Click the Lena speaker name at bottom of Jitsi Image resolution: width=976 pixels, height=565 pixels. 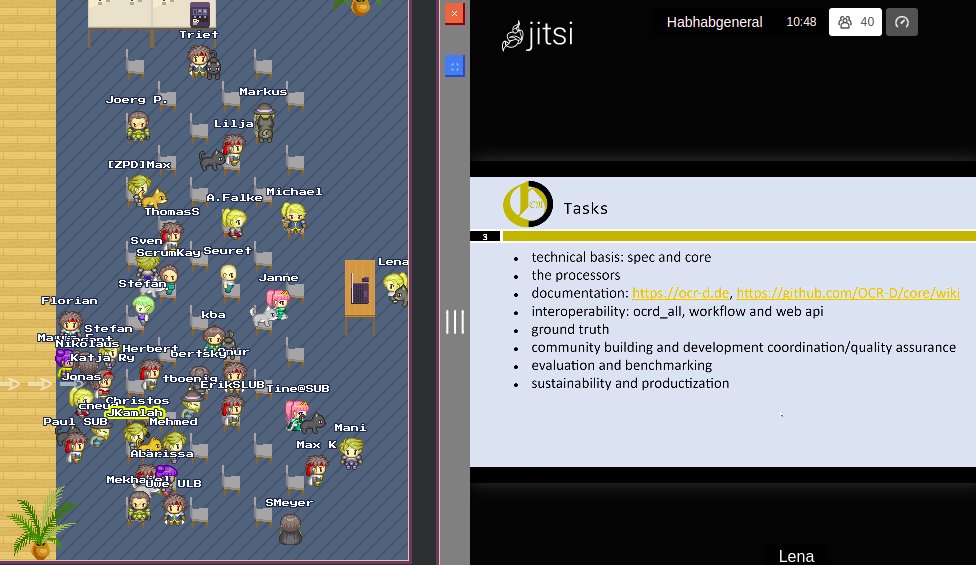796,556
